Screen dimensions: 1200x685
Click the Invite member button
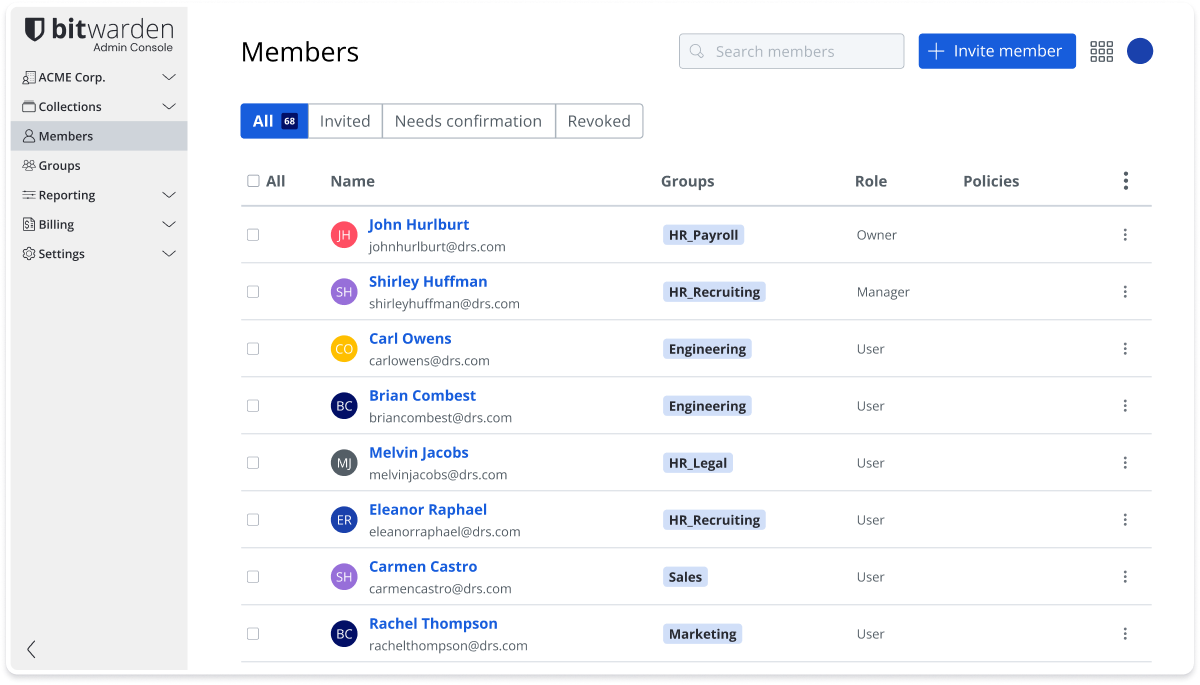(996, 51)
